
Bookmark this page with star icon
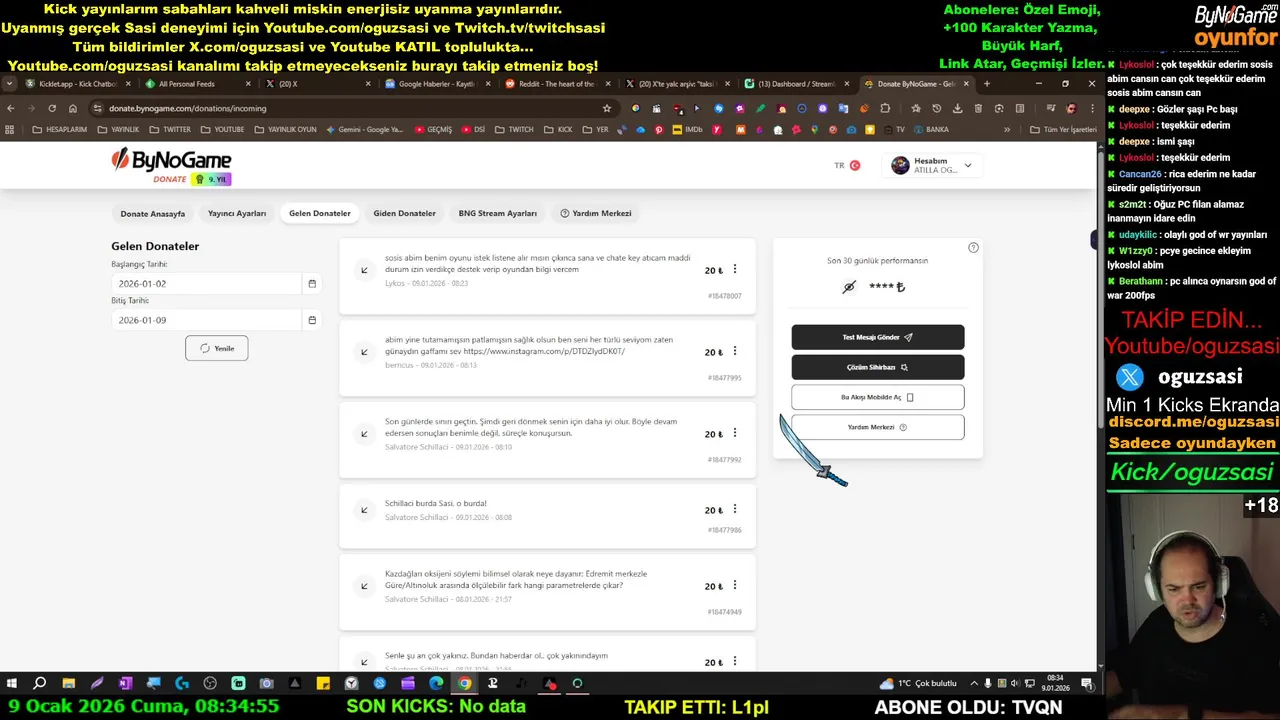click(x=606, y=108)
